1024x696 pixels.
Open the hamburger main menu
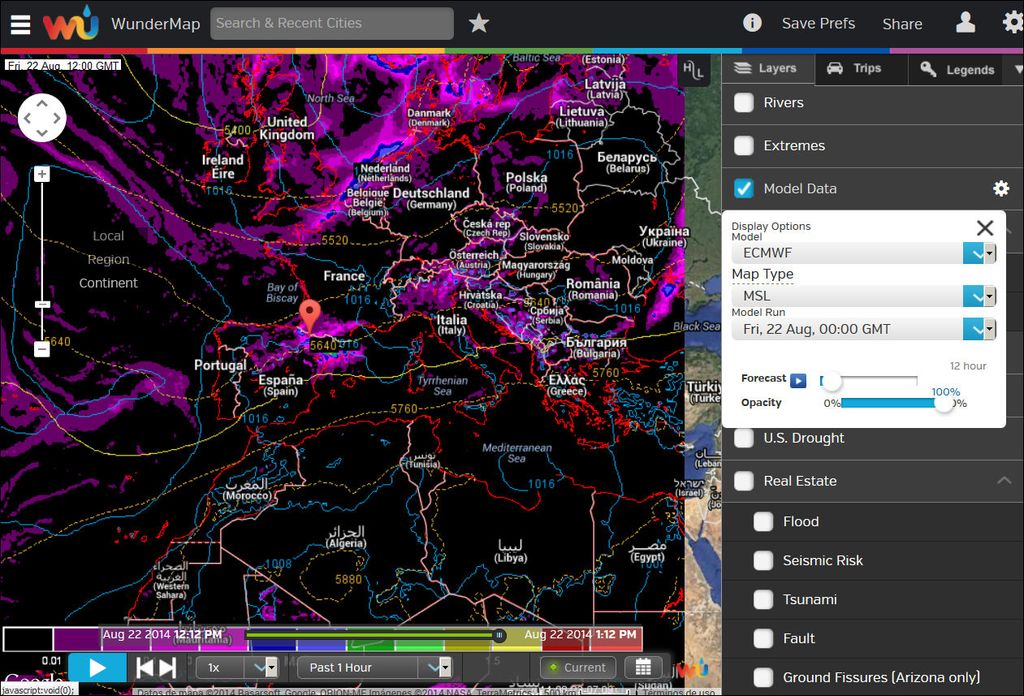[x=20, y=24]
